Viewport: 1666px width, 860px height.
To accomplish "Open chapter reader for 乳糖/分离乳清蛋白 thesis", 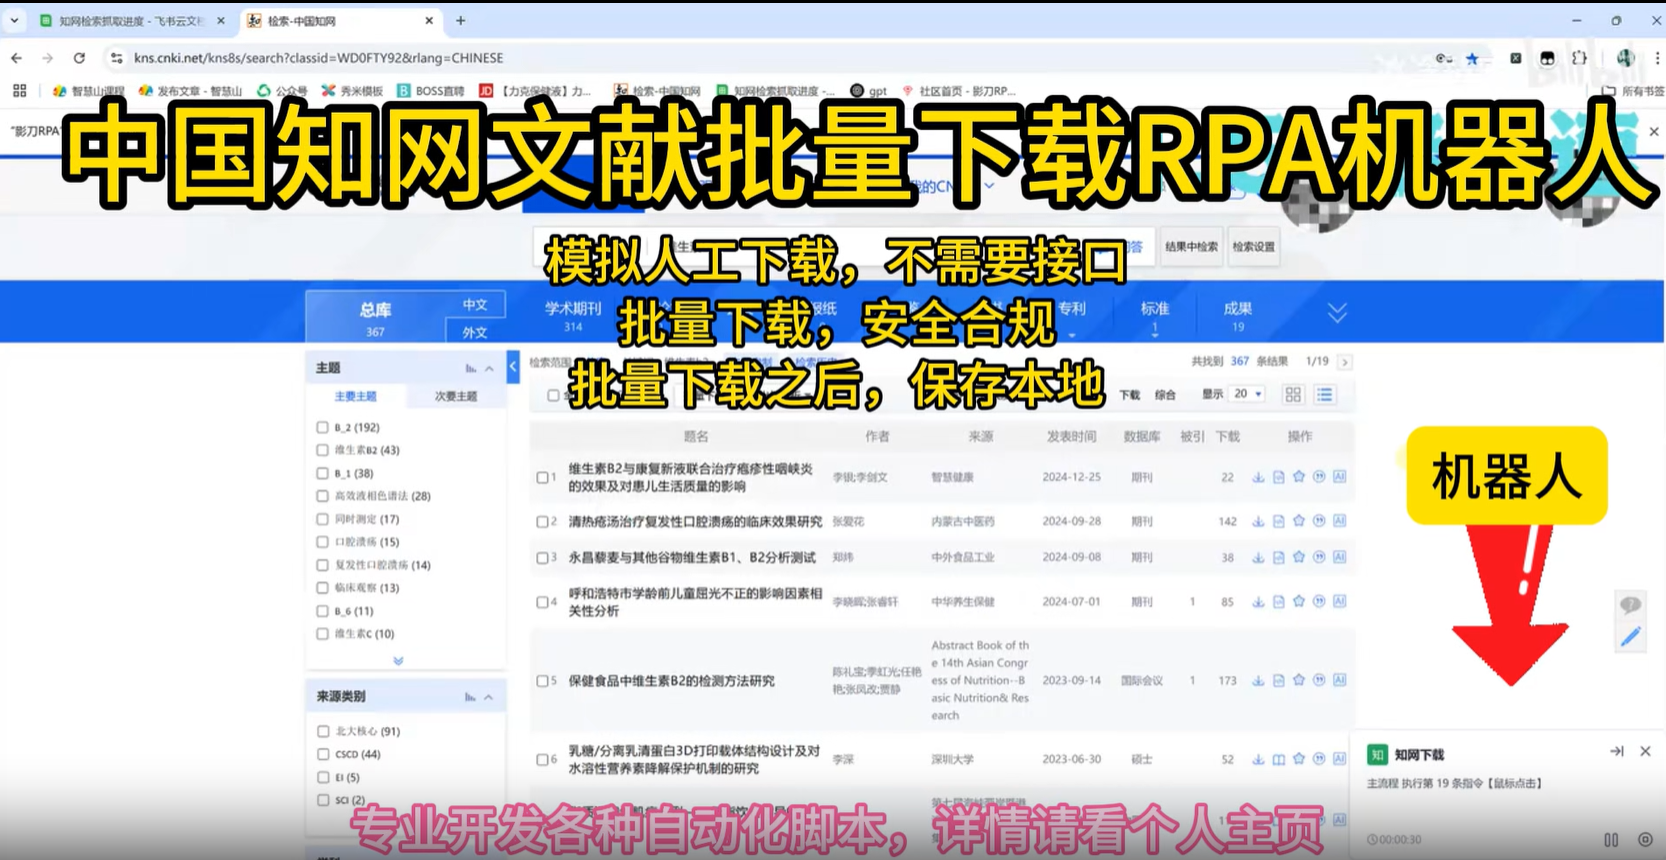I will 1279,760.
